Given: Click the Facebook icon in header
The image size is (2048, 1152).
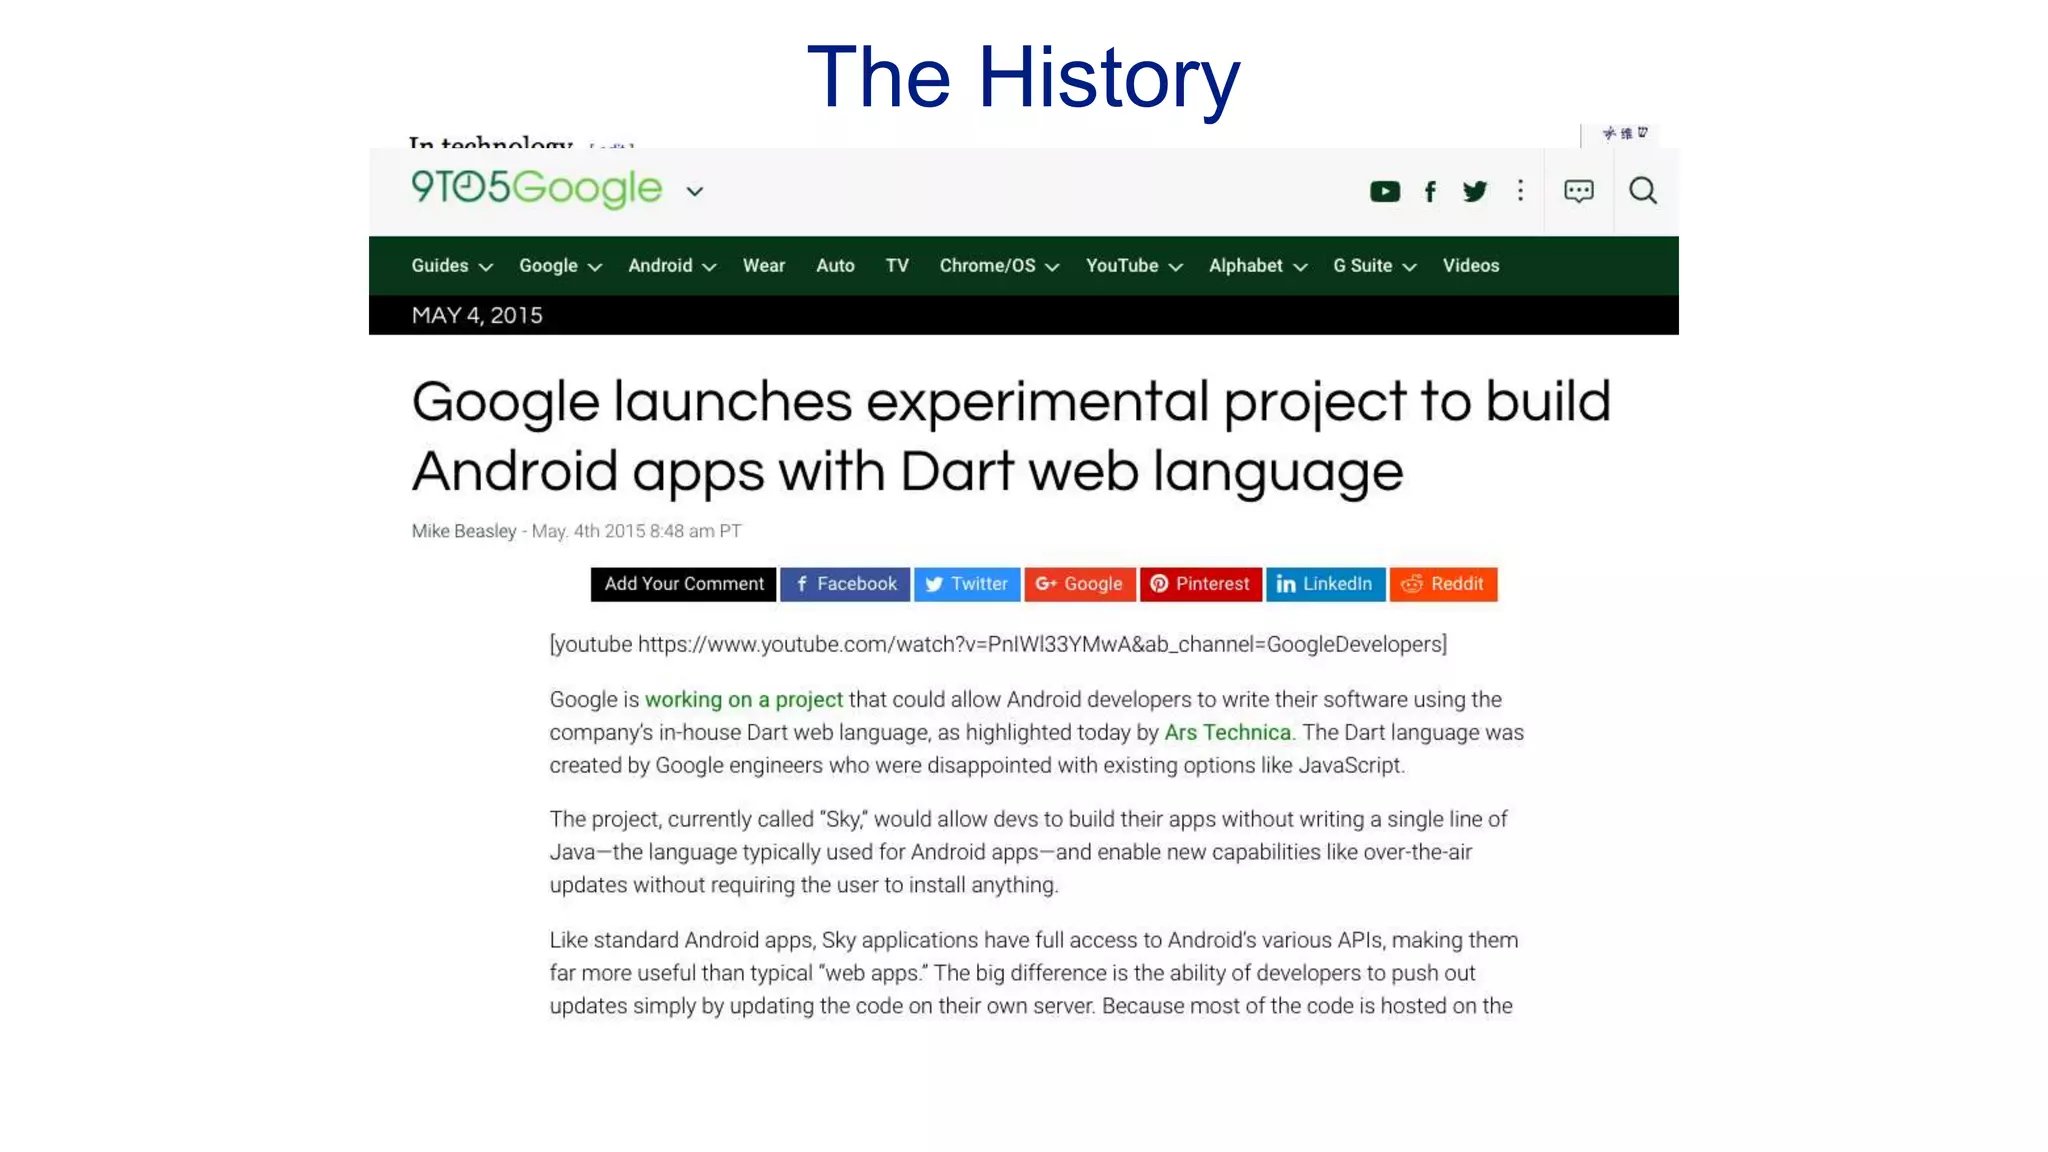Looking at the screenshot, I should coord(1430,191).
